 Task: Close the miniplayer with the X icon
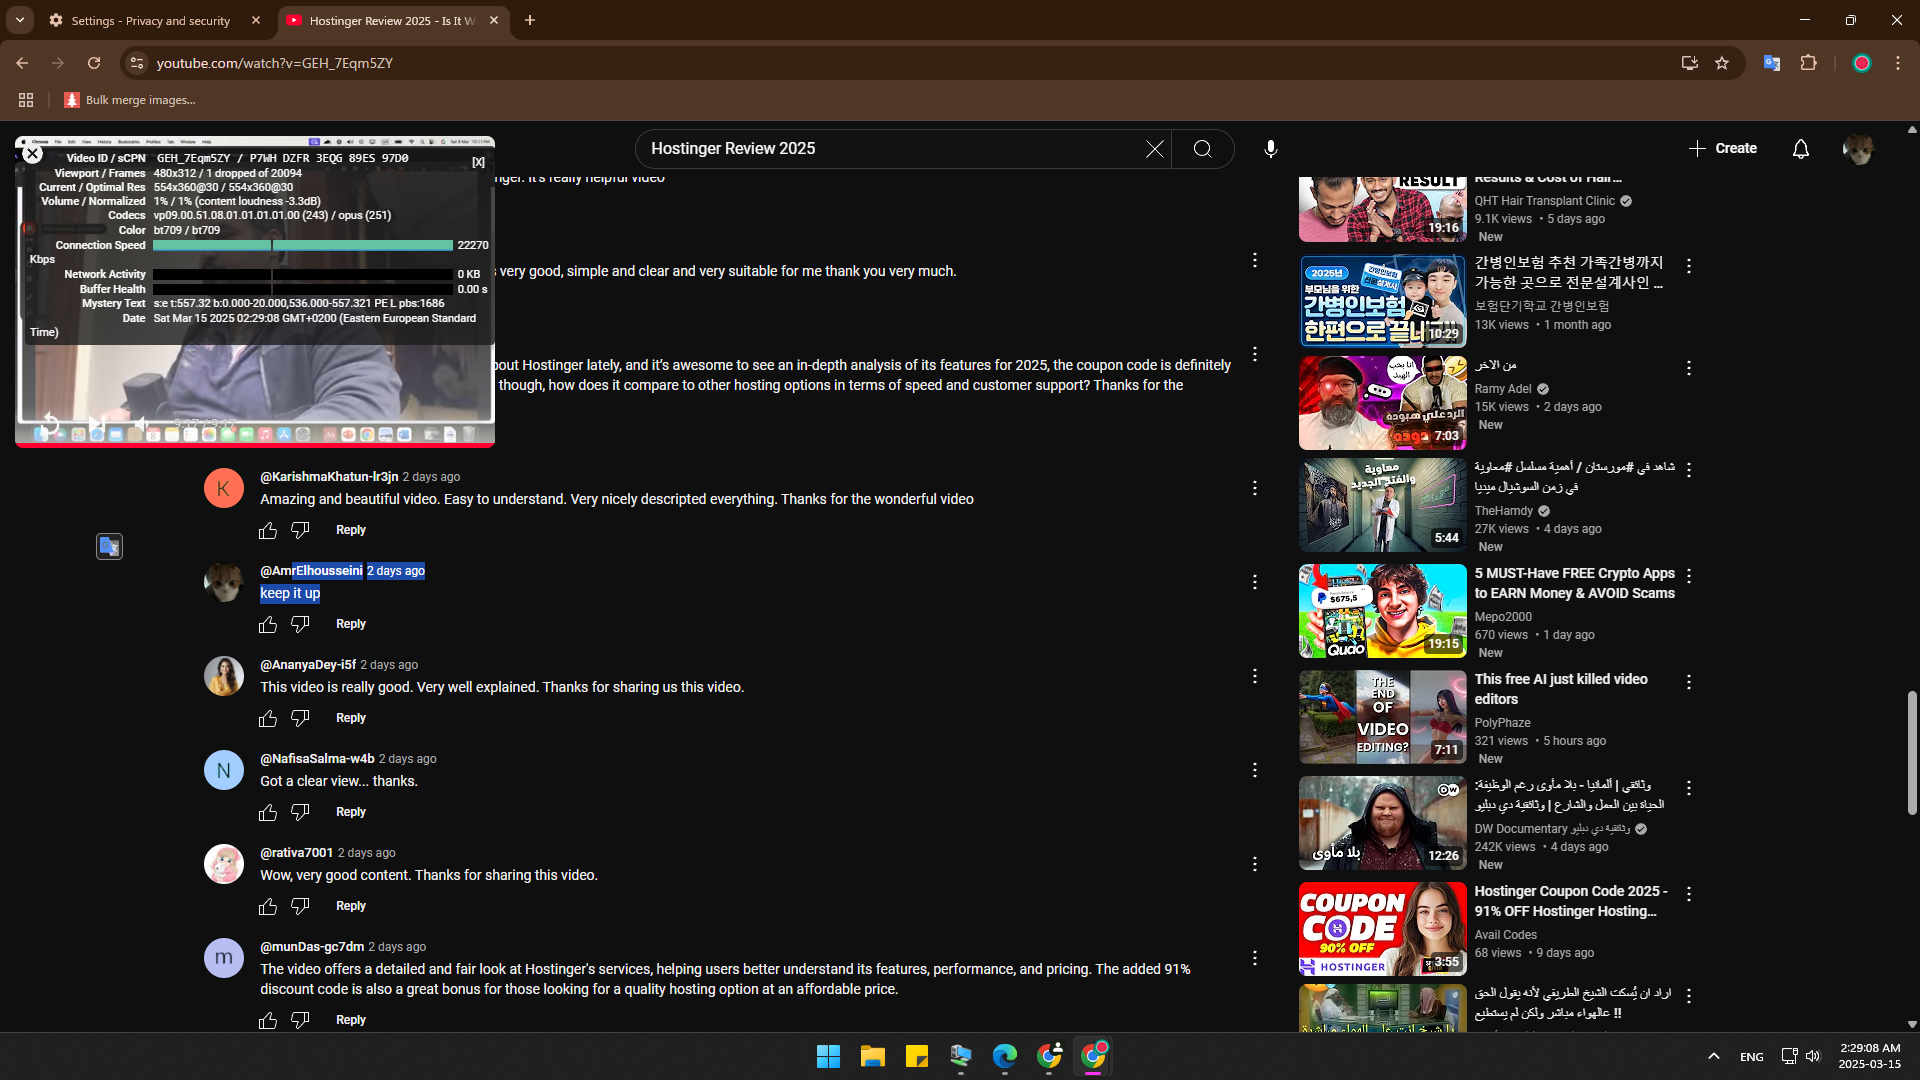pos(32,153)
